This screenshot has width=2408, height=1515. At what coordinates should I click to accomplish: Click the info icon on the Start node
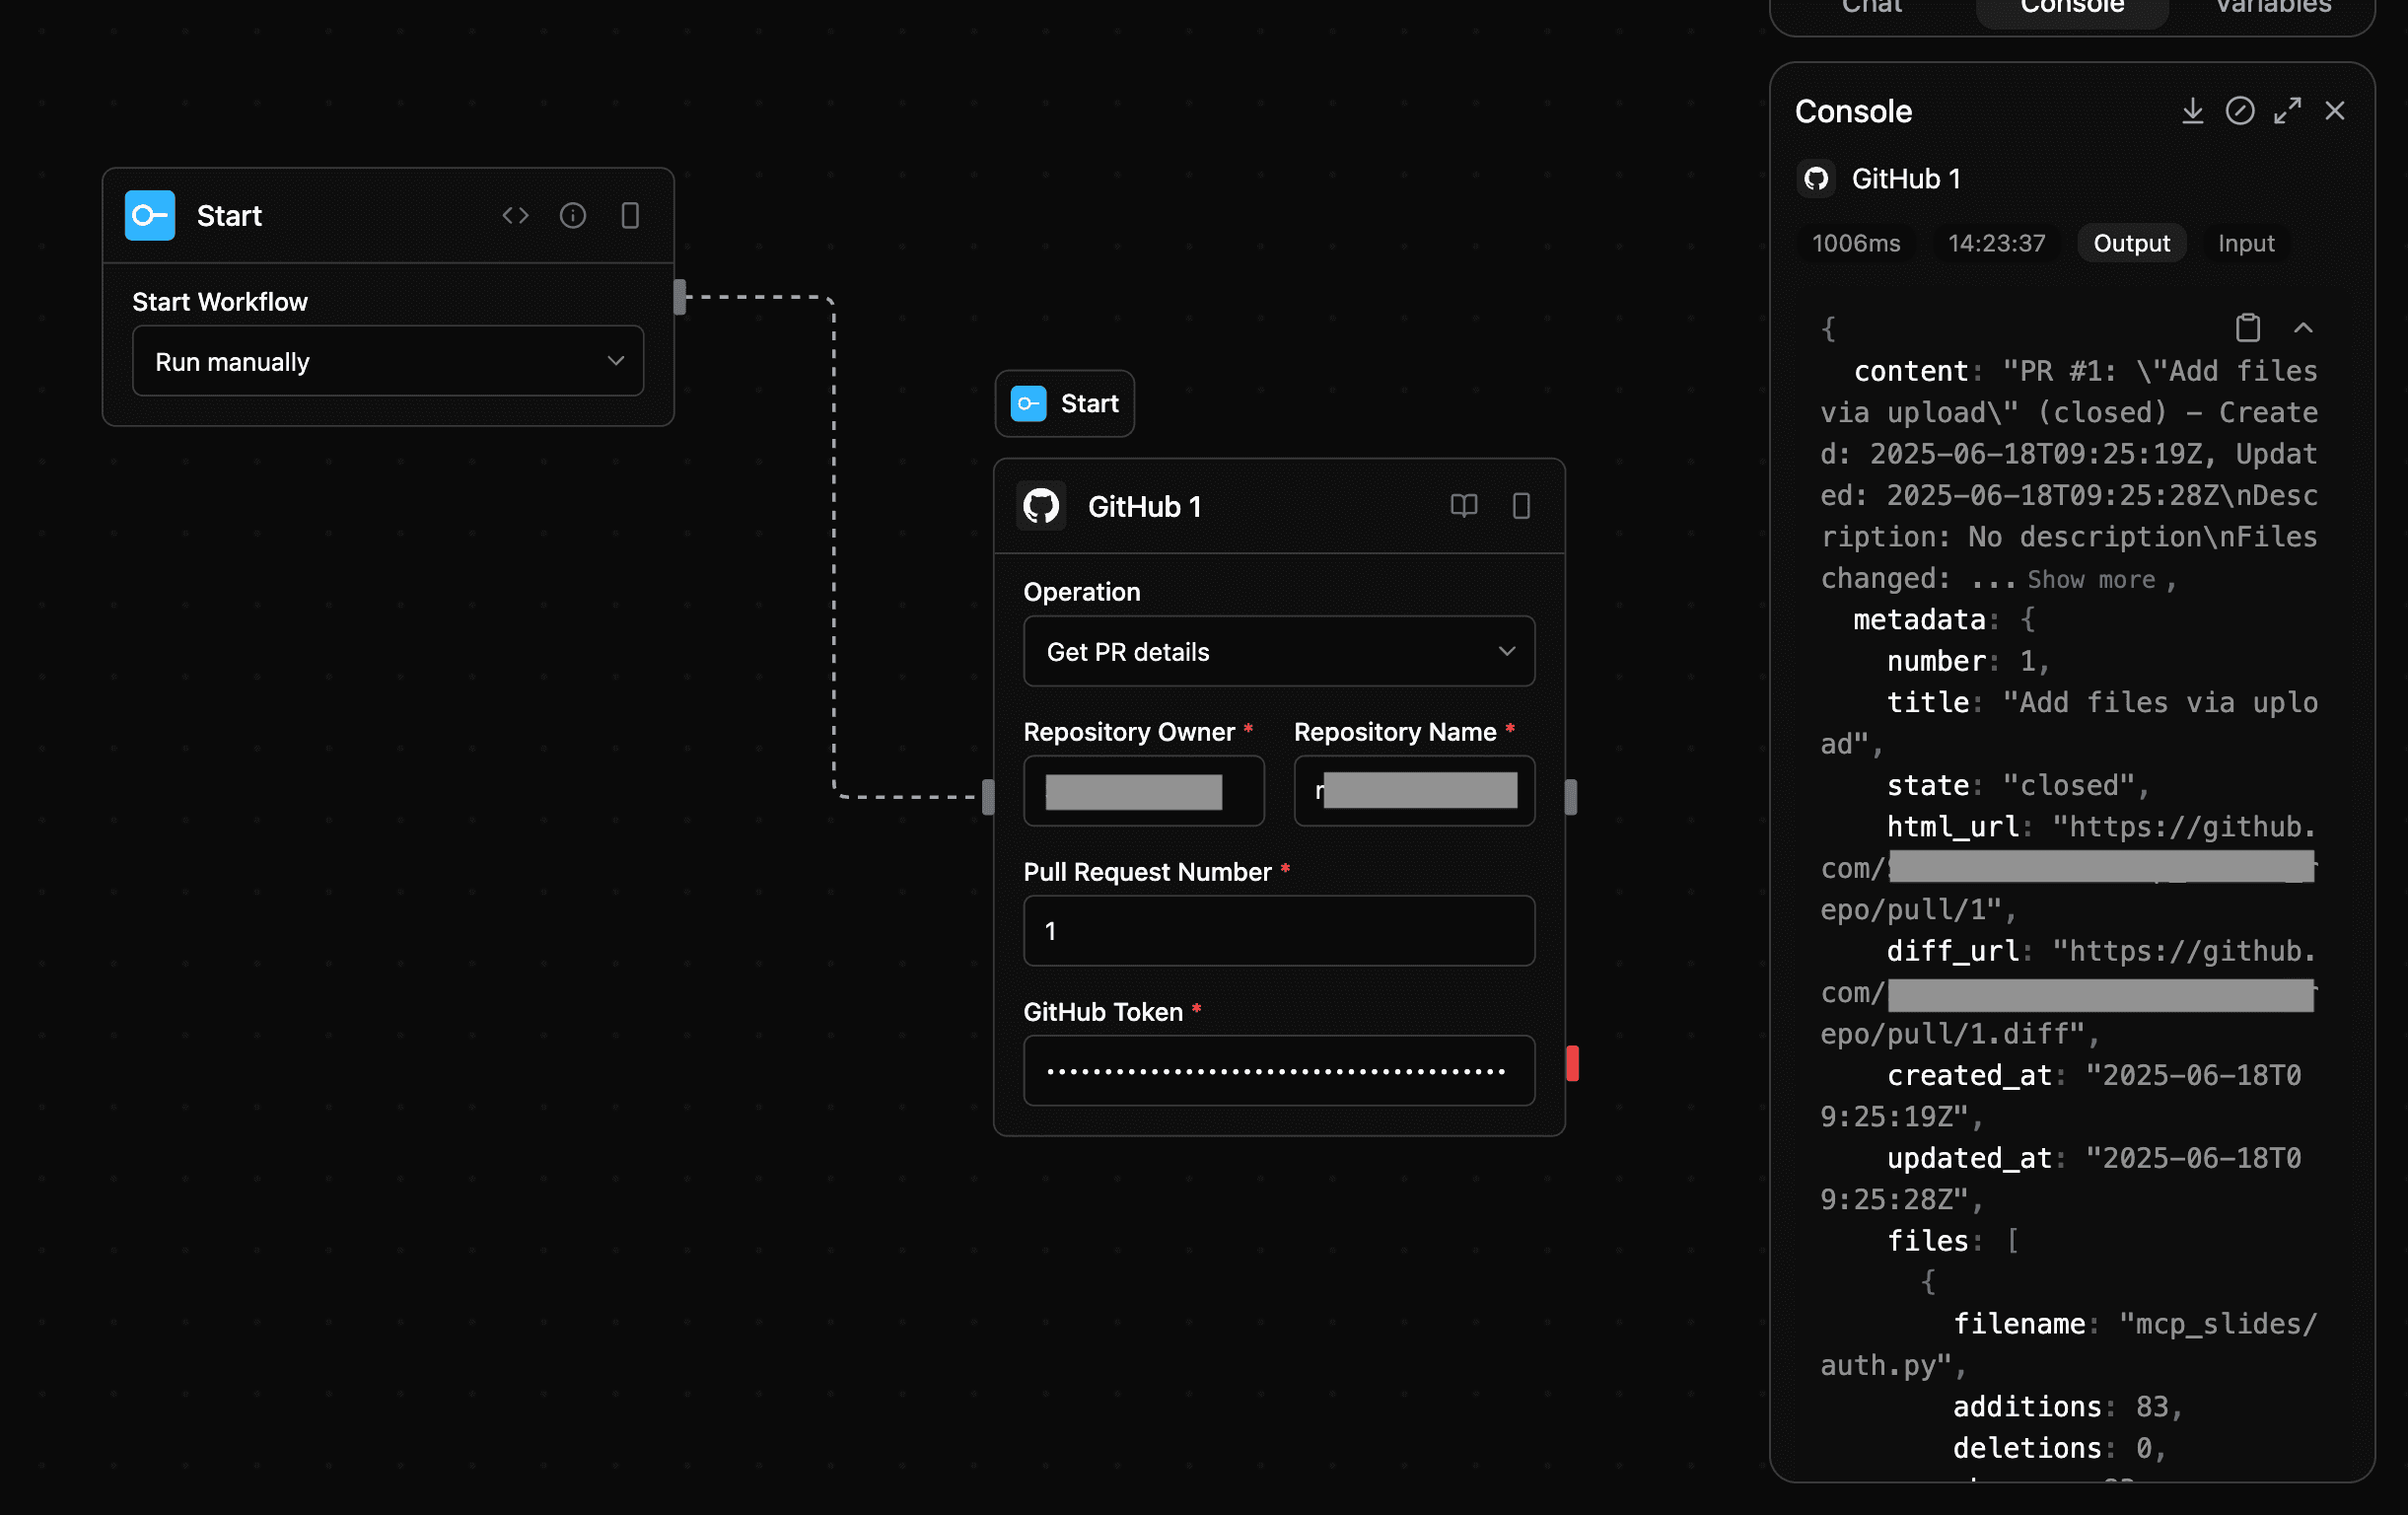click(x=573, y=215)
